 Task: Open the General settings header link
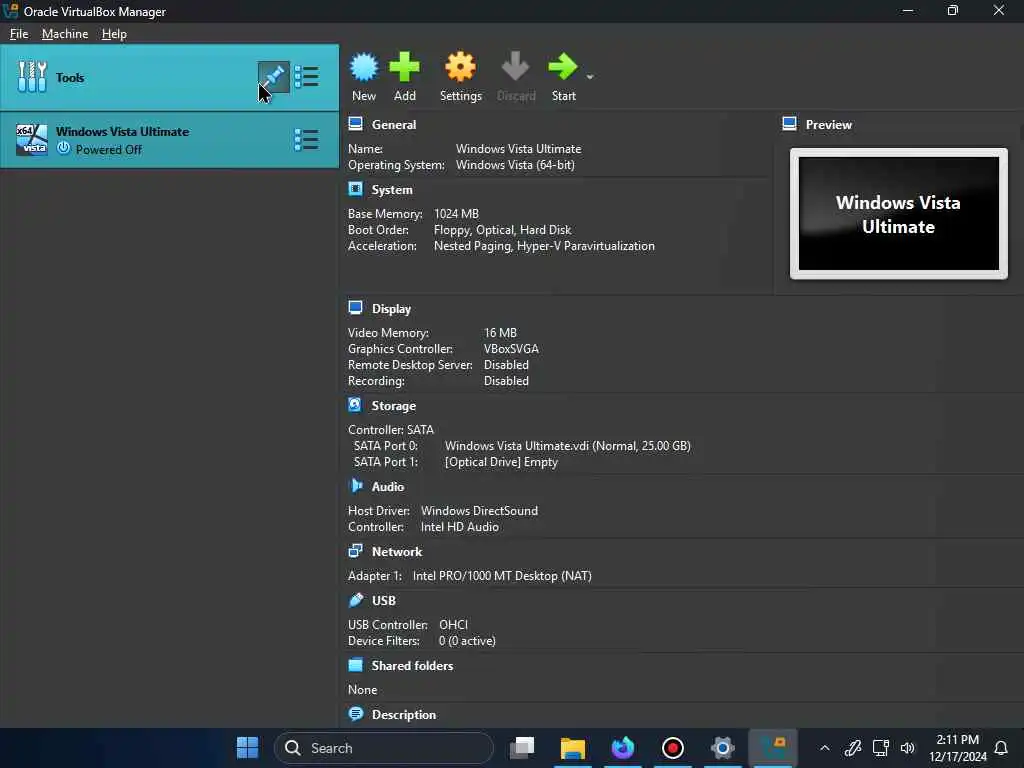pyautogui.click(x=394, y=125)
